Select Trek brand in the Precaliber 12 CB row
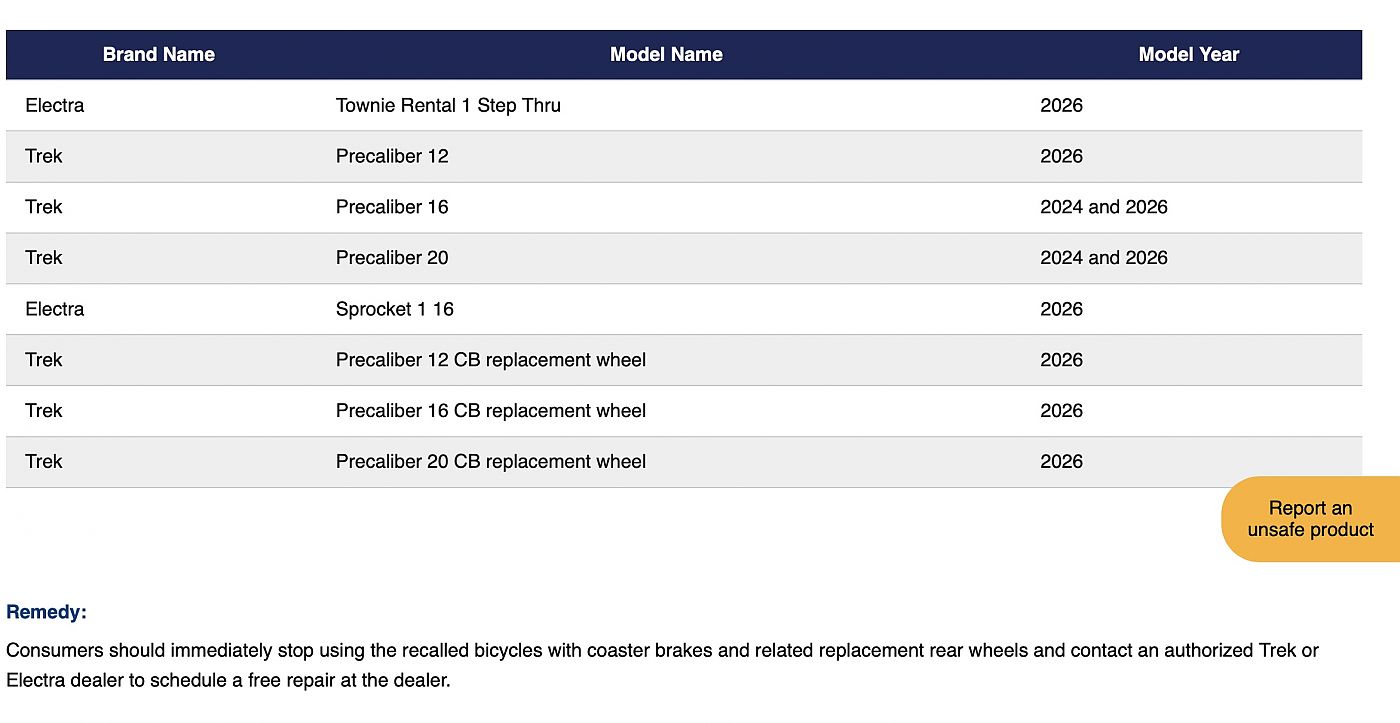Image resolution: width=1400 pixels, height=723 pixels. pos(44,360)
